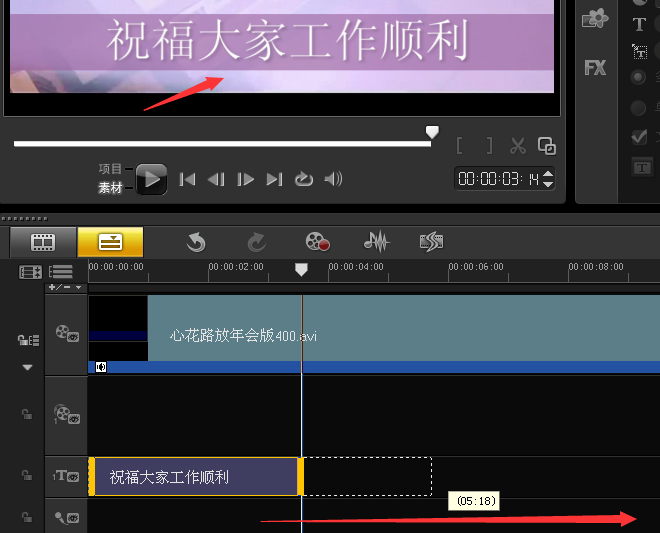The image size is (660, 533).
Task: Click the 祝福大家工作顺利 title in the preview
Action: (x=287, y=41)
